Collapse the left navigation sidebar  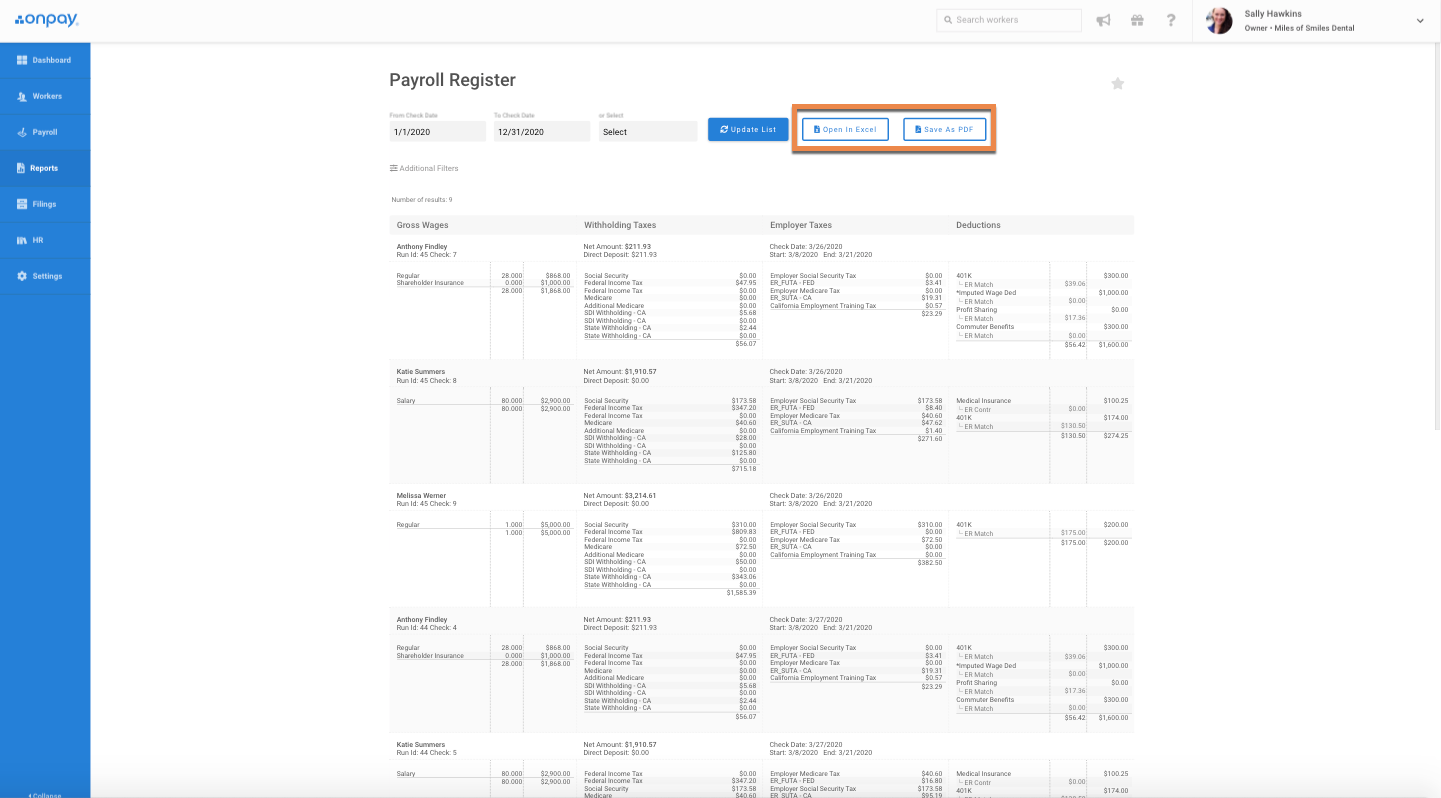(44, 795)
